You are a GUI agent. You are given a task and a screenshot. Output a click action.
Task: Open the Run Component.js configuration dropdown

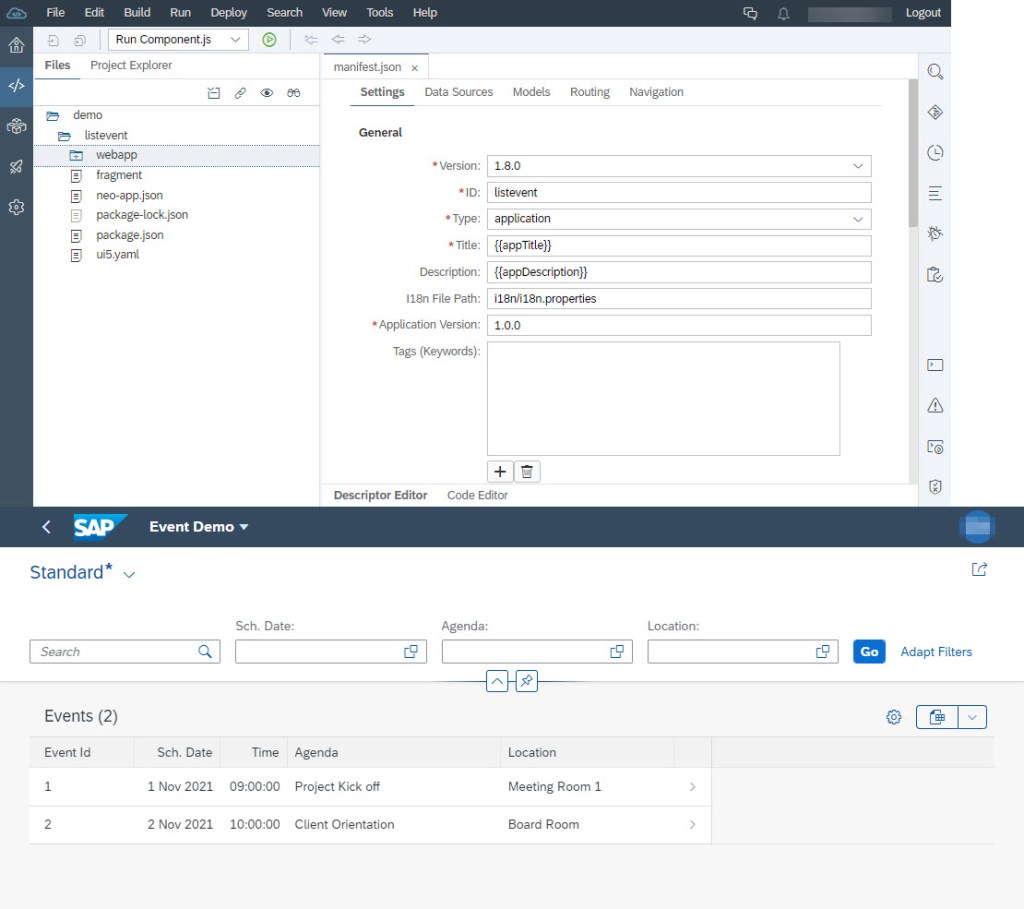click(234, 39)
